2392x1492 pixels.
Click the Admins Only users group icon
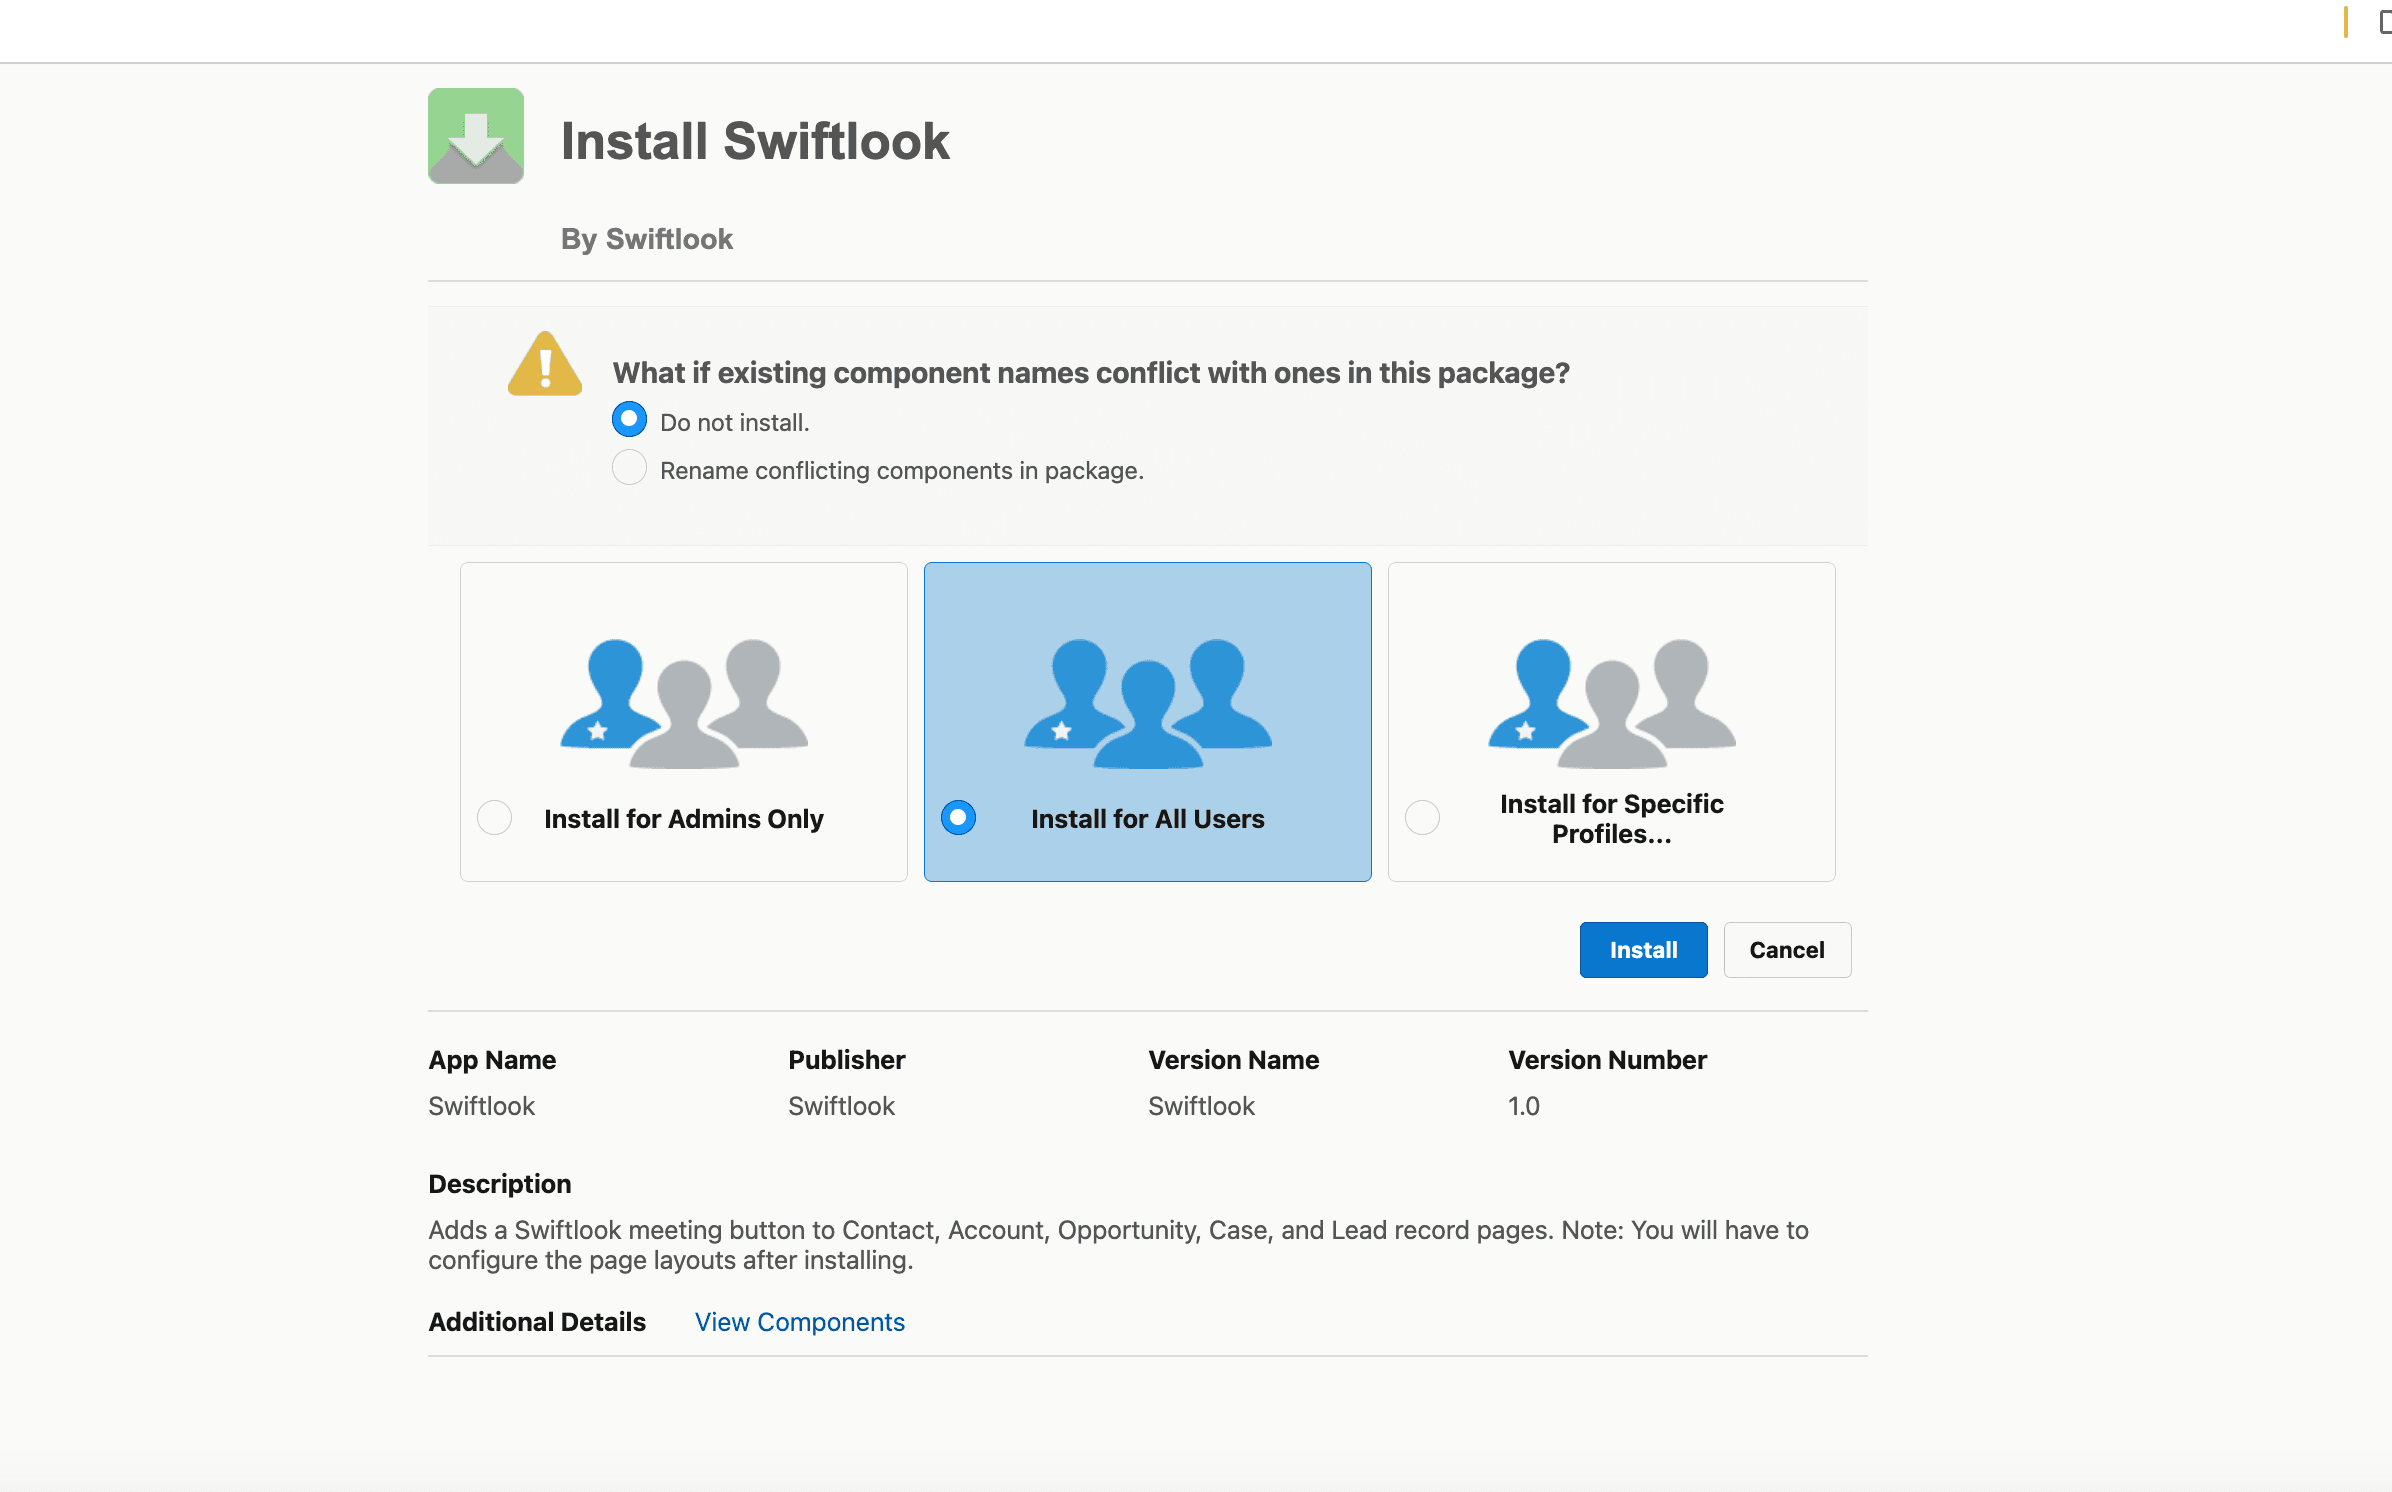(684, 704)
